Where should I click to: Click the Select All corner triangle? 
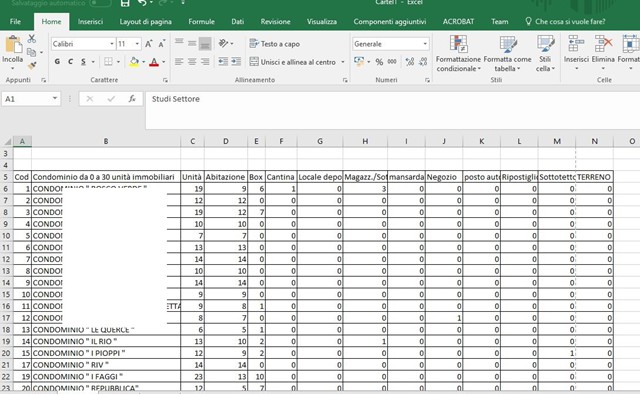pos(7,141)
